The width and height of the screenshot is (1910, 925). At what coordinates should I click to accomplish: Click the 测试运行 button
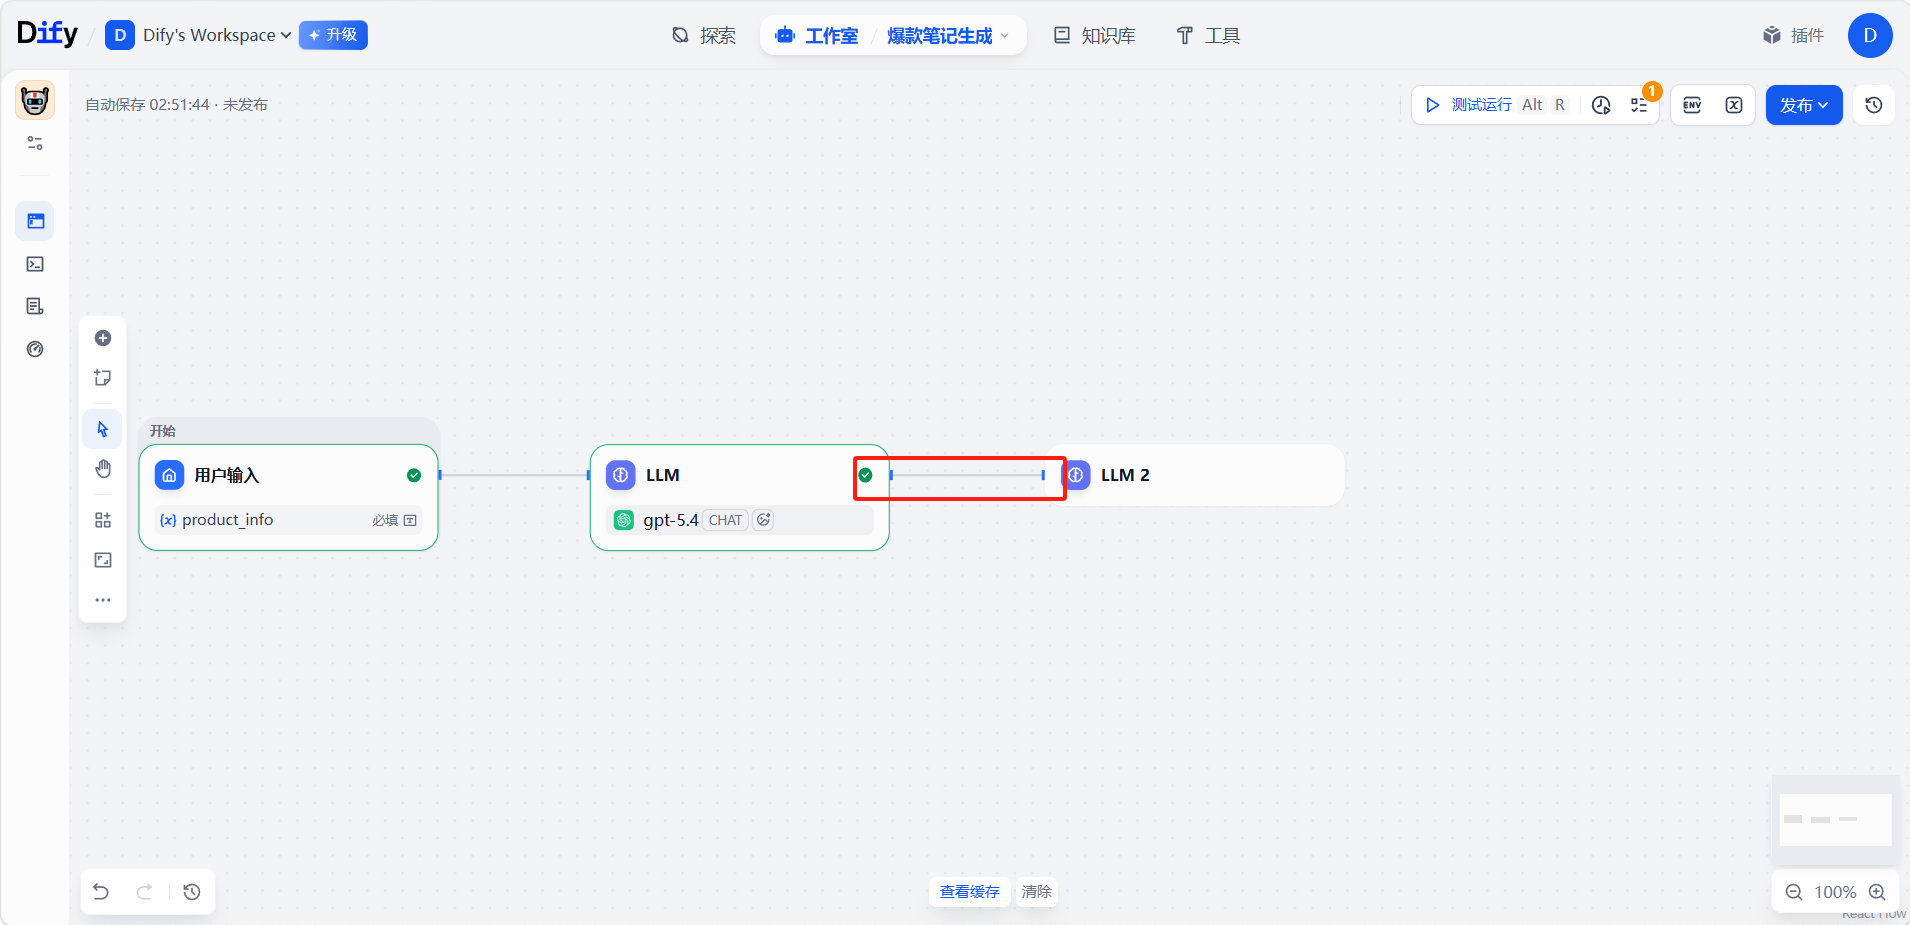[1470, 105]
